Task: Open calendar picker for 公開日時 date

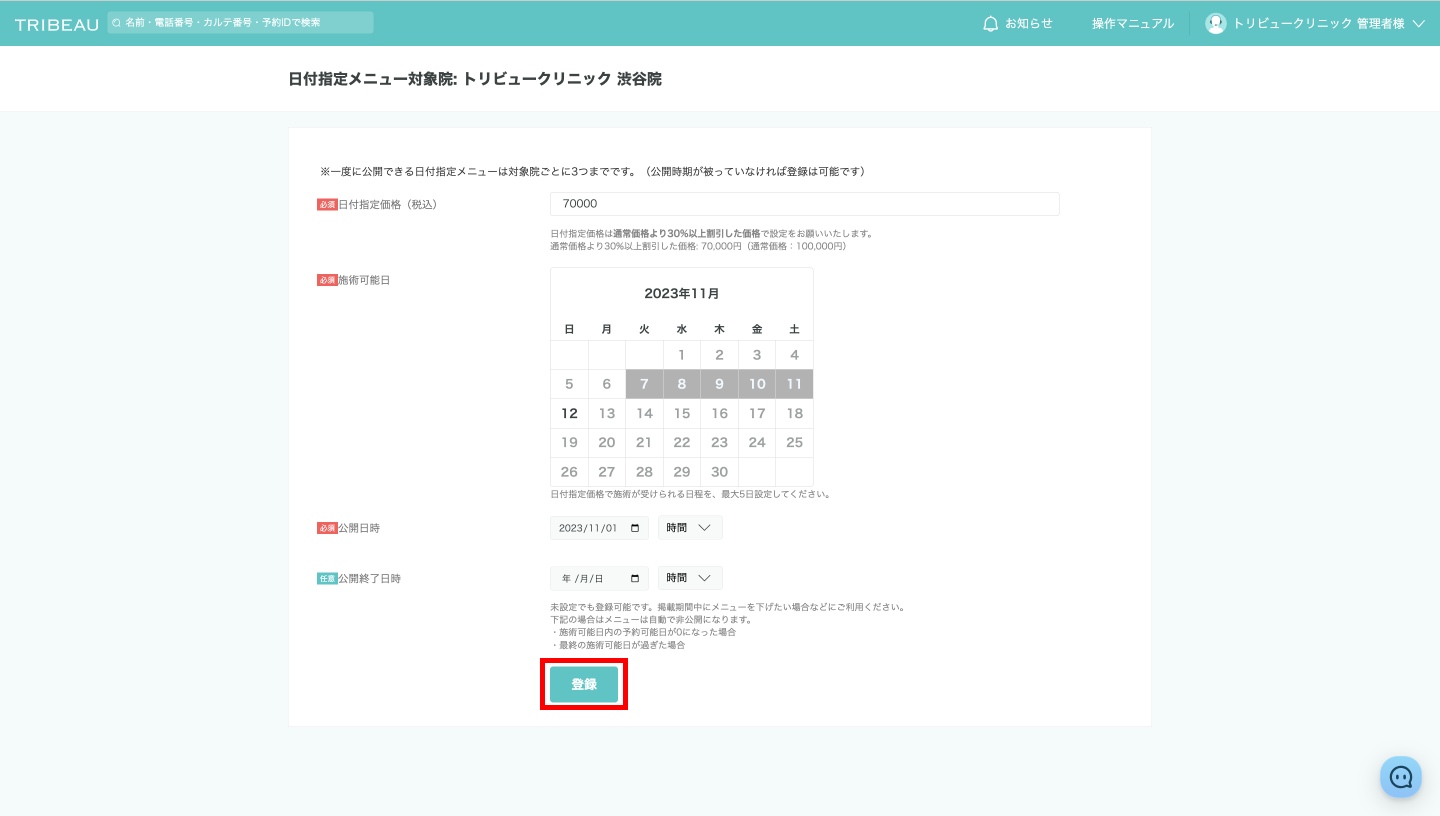Action: 635,528
